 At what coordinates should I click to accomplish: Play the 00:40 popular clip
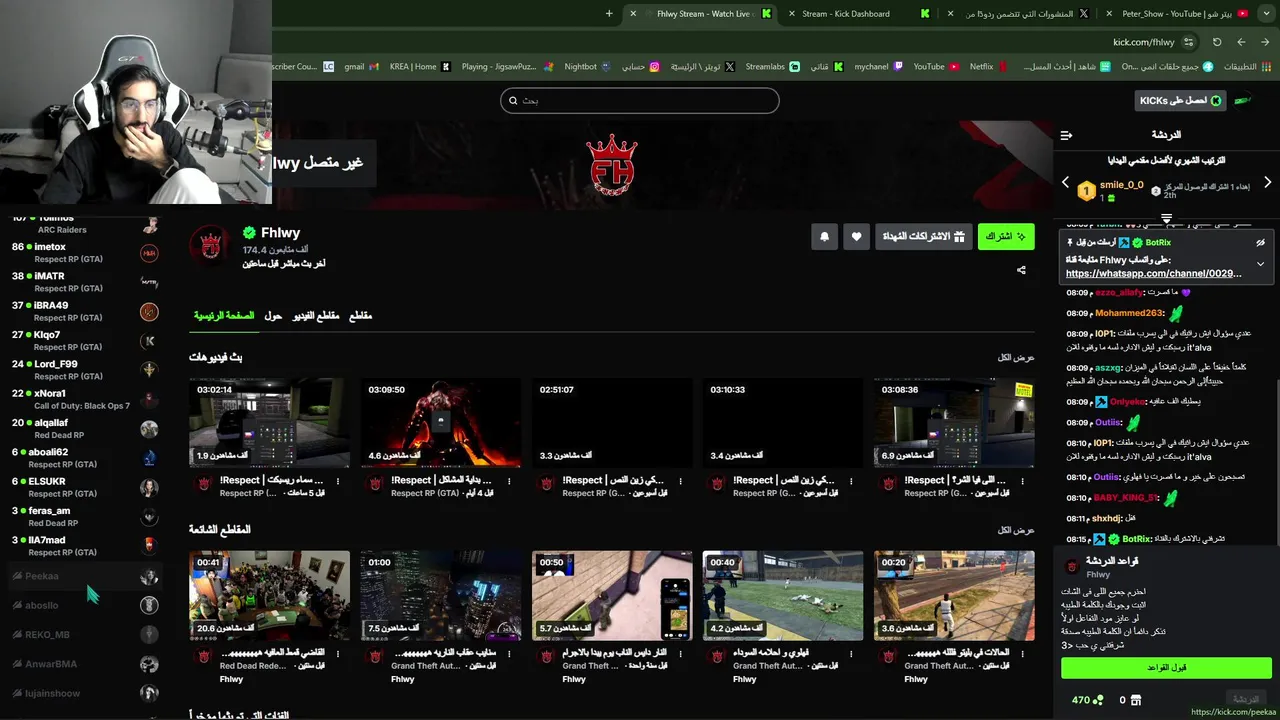pos(783,595)
